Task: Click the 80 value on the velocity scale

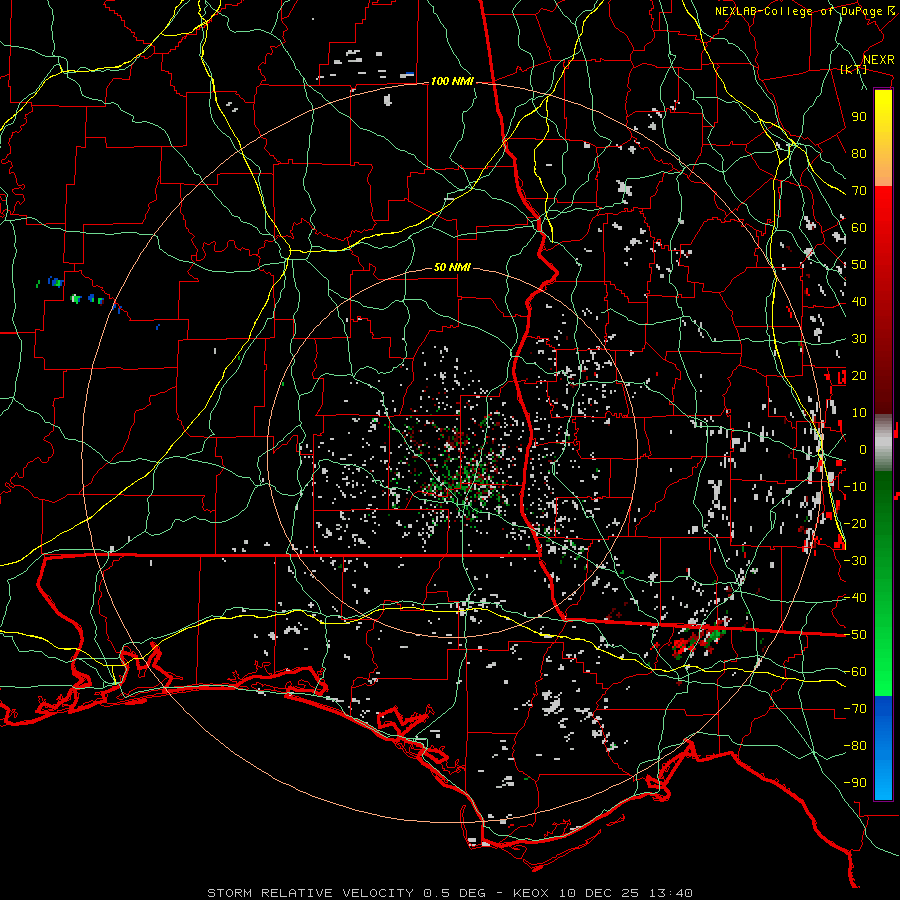Action: click(859, 153)
